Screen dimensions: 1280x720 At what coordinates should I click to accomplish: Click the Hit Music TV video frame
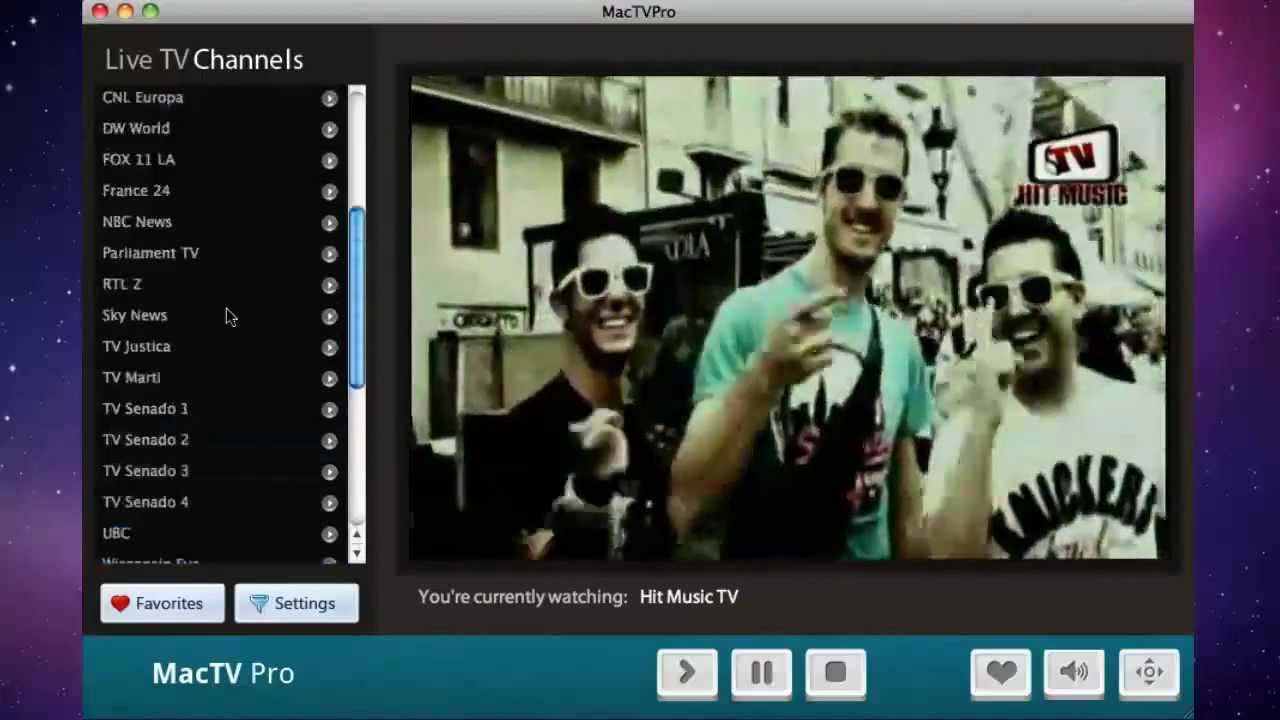pos(787,317)
